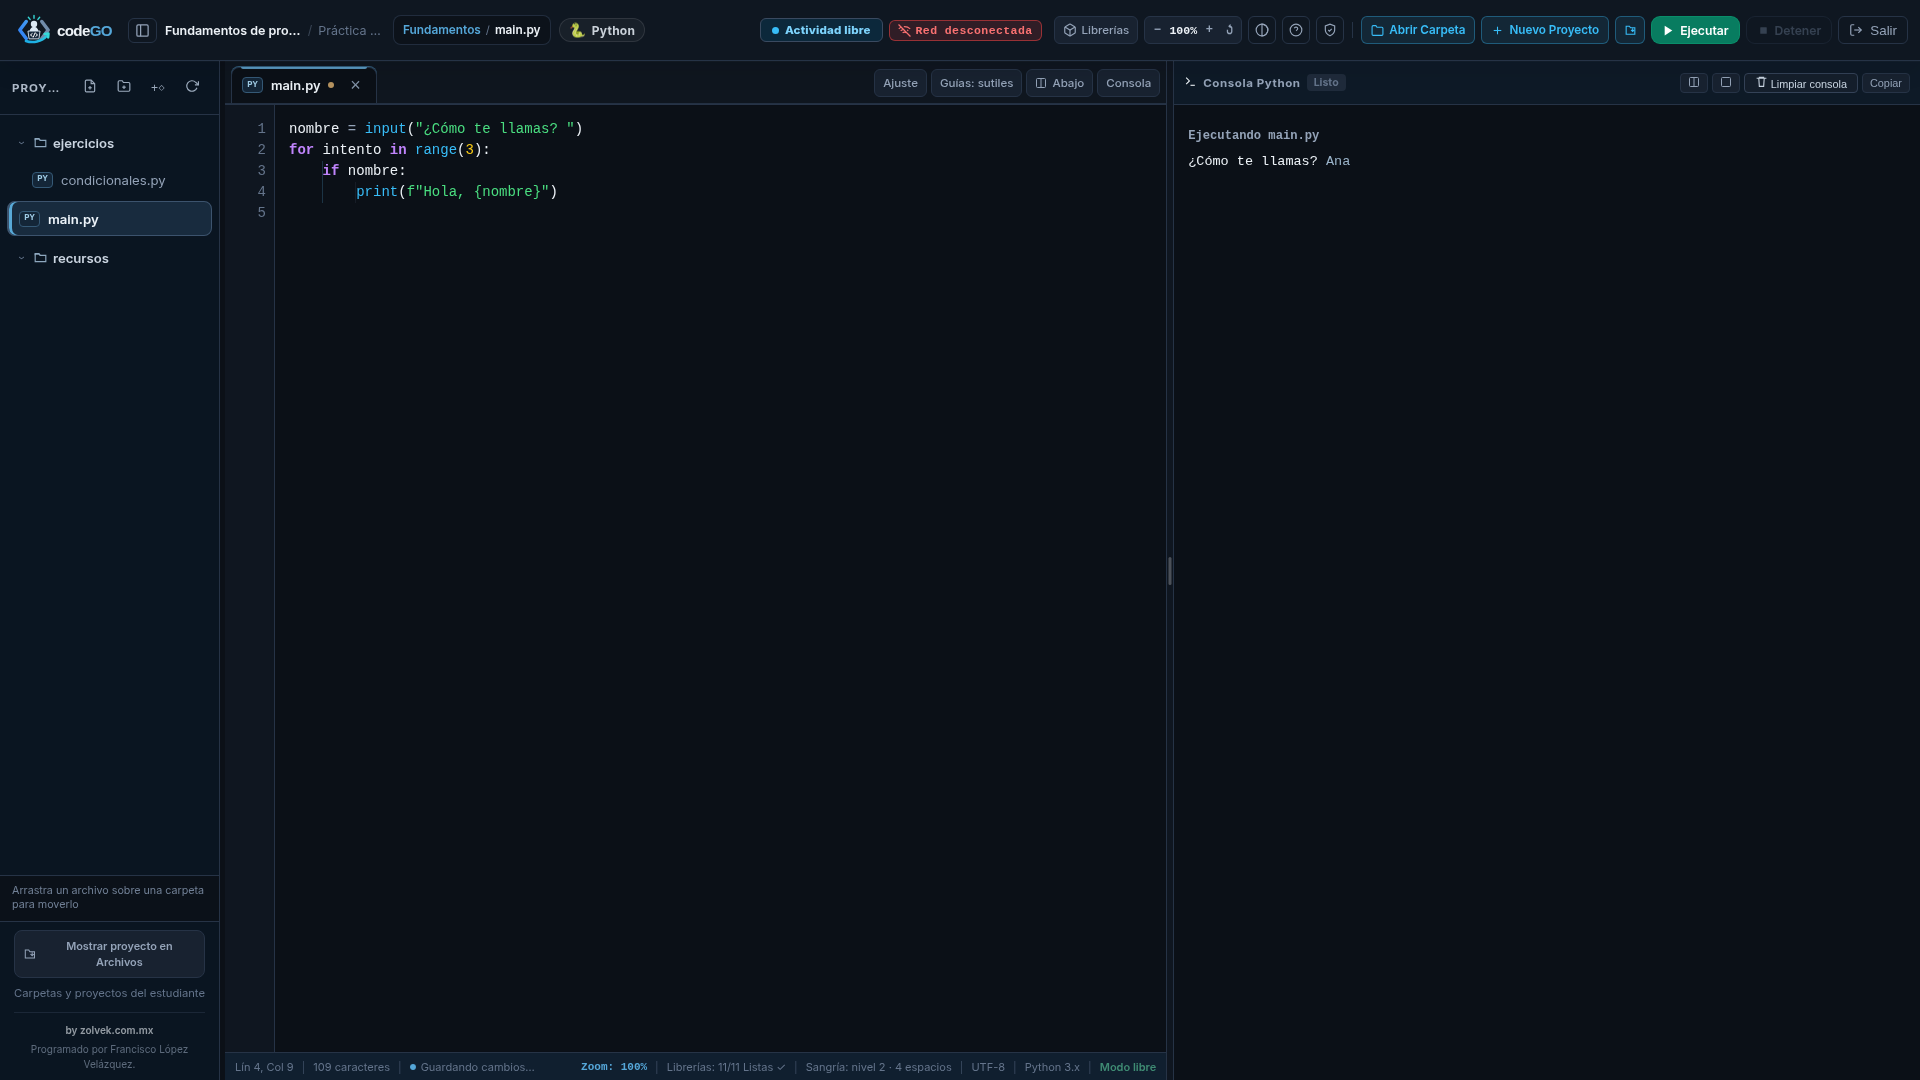Increase zoom with the plus button
Screen dimensions: 1920x1080
1209,30
